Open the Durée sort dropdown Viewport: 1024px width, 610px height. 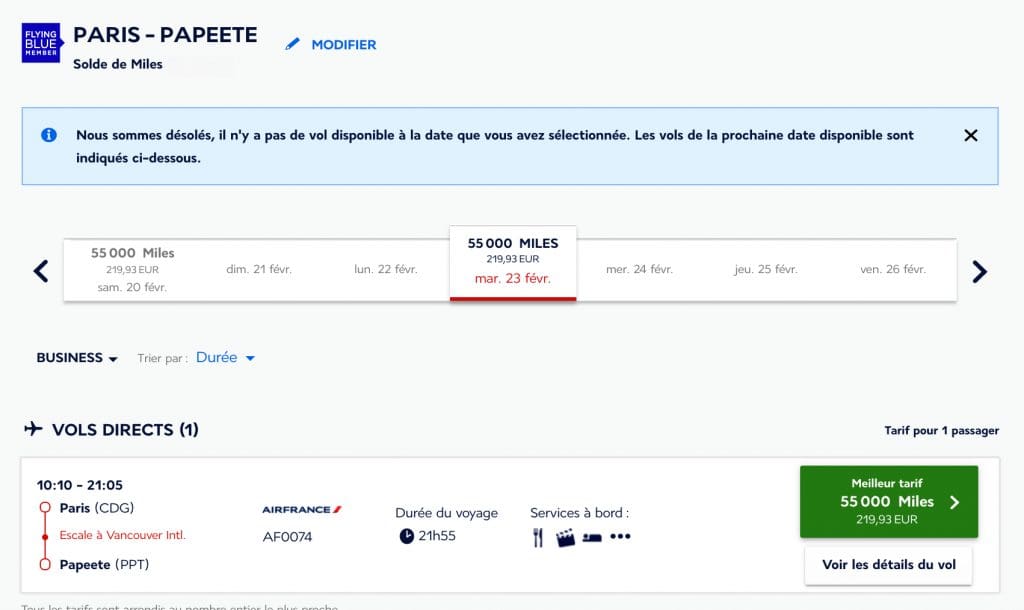click(225, 357)
